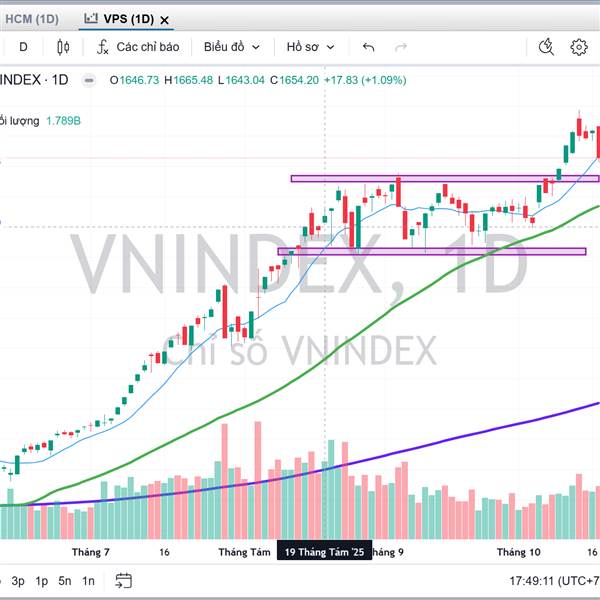
Task: Open the candlestick chart type selector
Action: (x=64, y=47)
